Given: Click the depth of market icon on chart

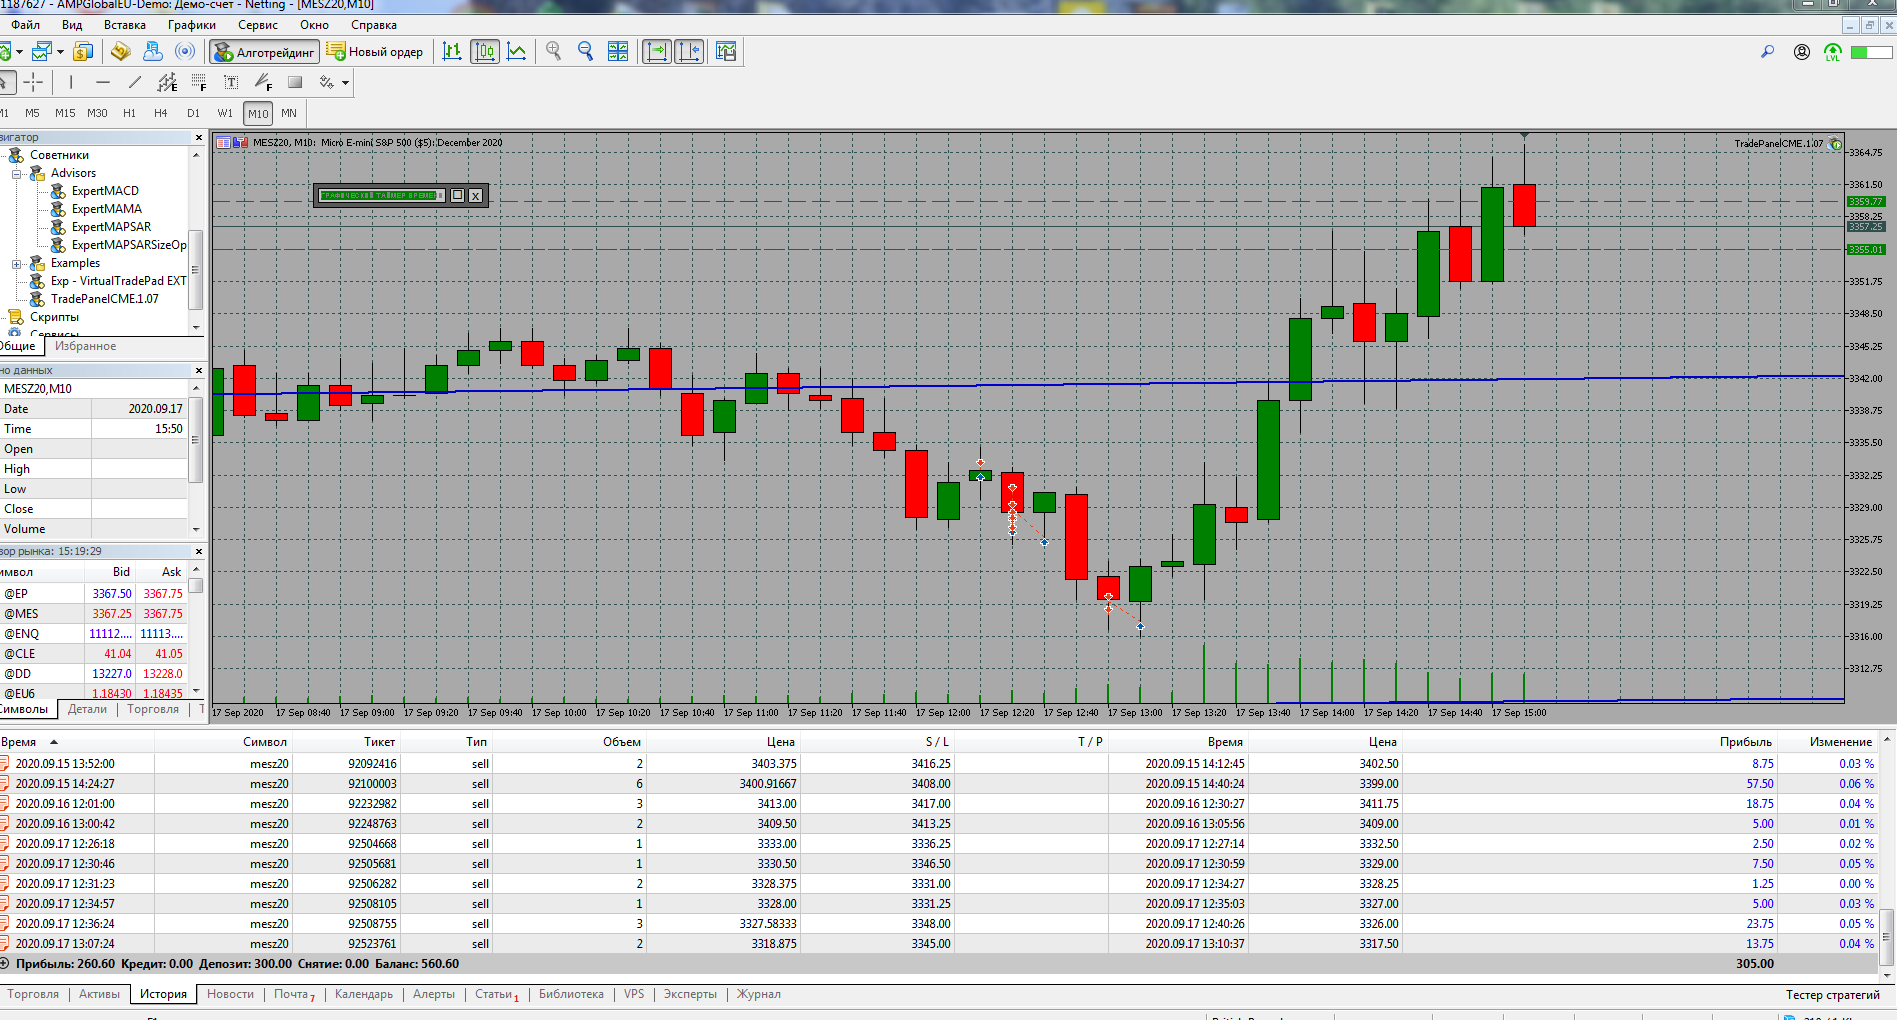Looking at the screenshot, I should click(x=240, y=142).
